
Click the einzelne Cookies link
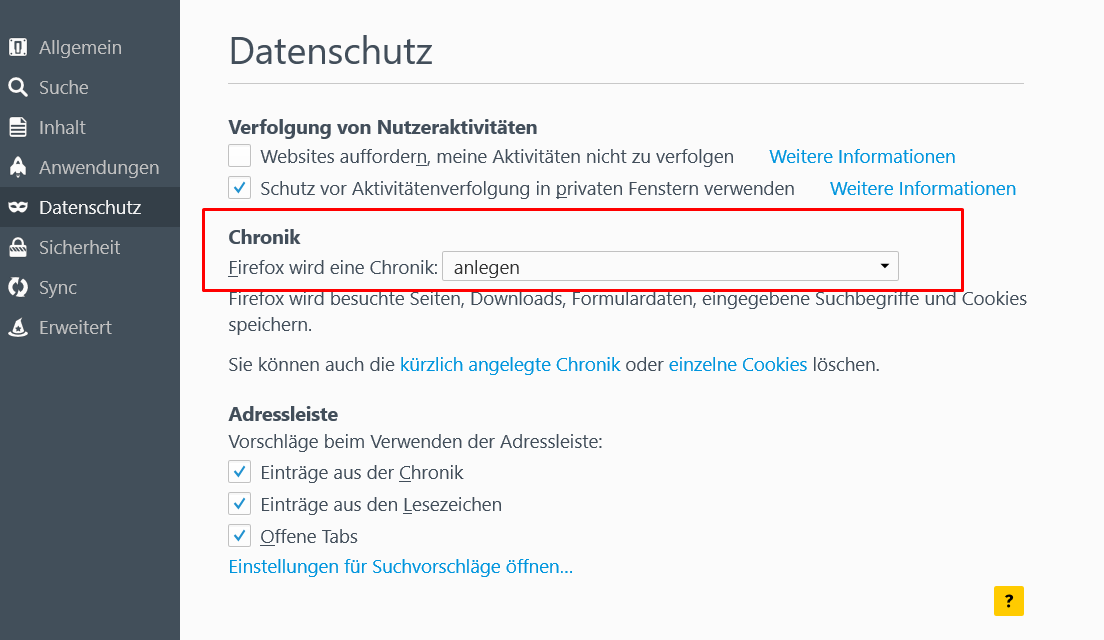coord(738,364)
